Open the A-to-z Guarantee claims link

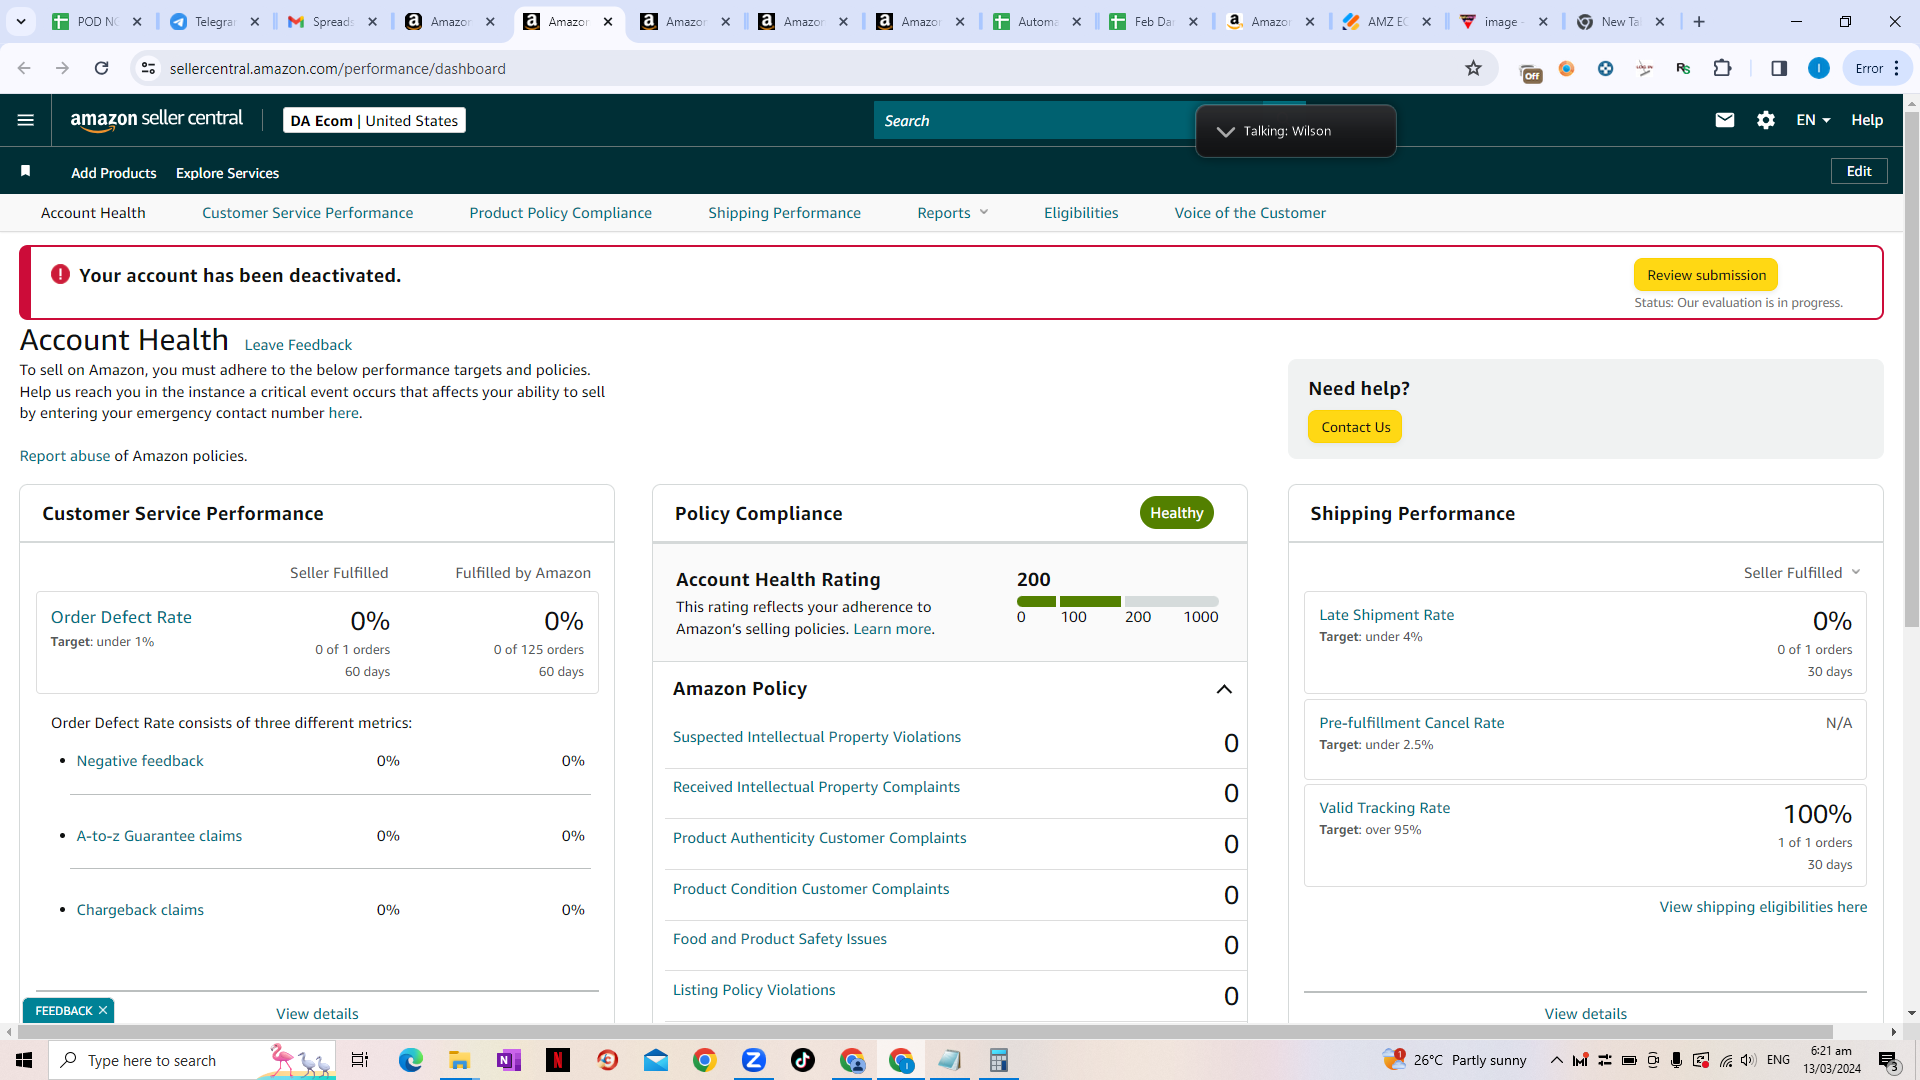[x=159, y=836]
